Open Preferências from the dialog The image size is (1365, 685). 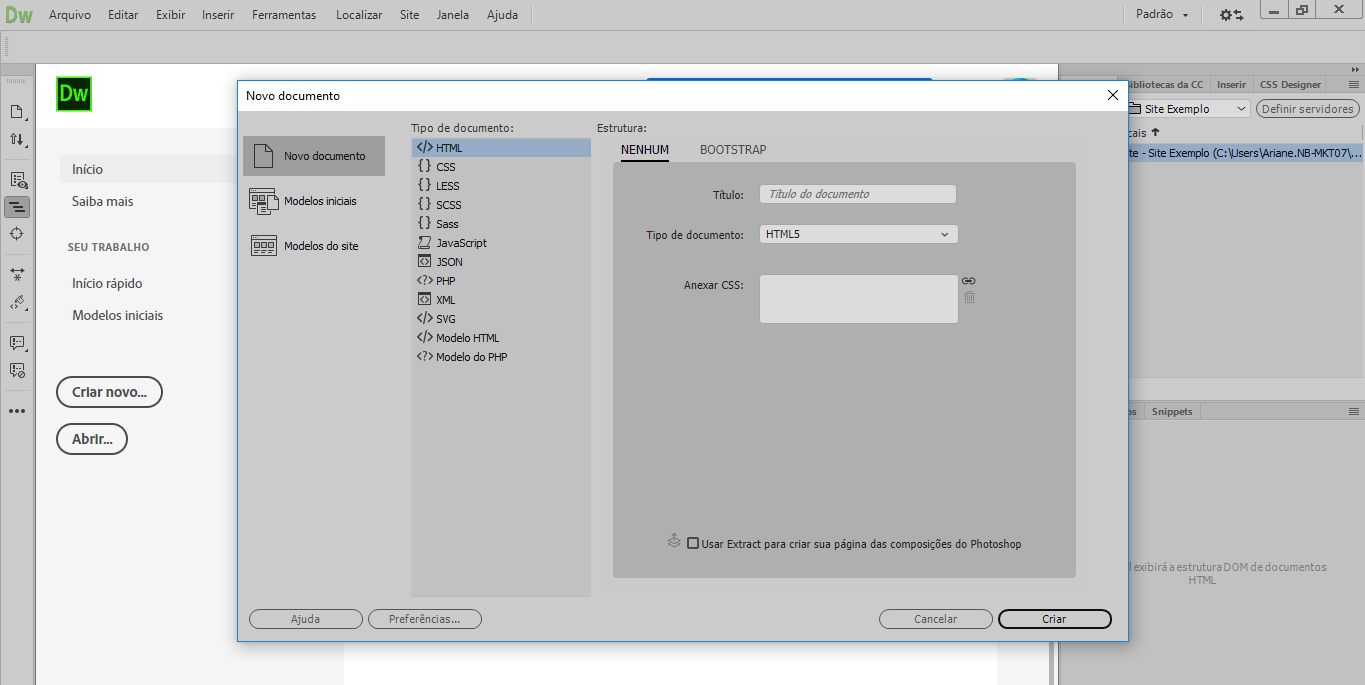(424, 618)
